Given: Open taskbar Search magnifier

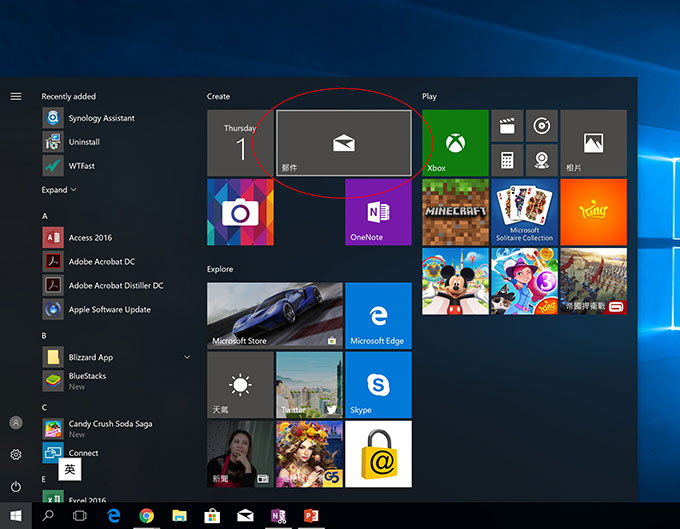Looking at the screenshot, I should coord(48,516).
